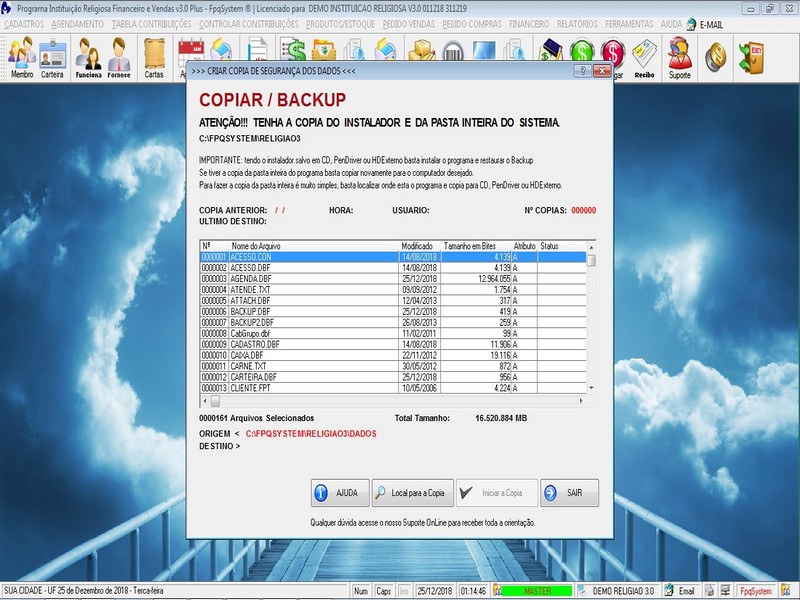The width and height of the screenshot is (800, 600).
Task: Open the Membro registration icon
Action: tap(22, 58)
